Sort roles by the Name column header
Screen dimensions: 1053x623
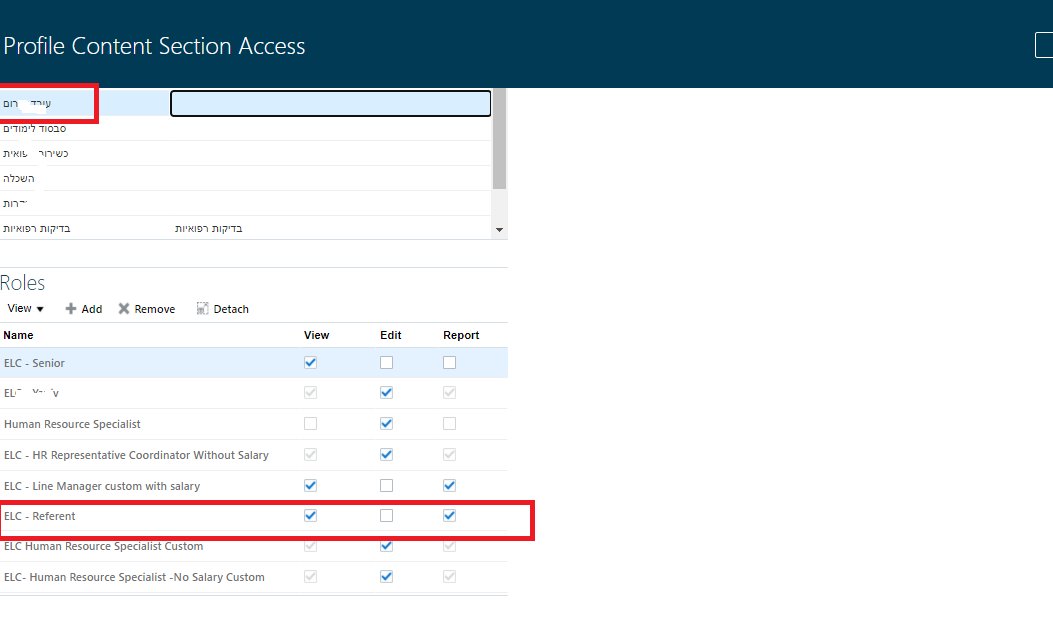tap(18, 334)
